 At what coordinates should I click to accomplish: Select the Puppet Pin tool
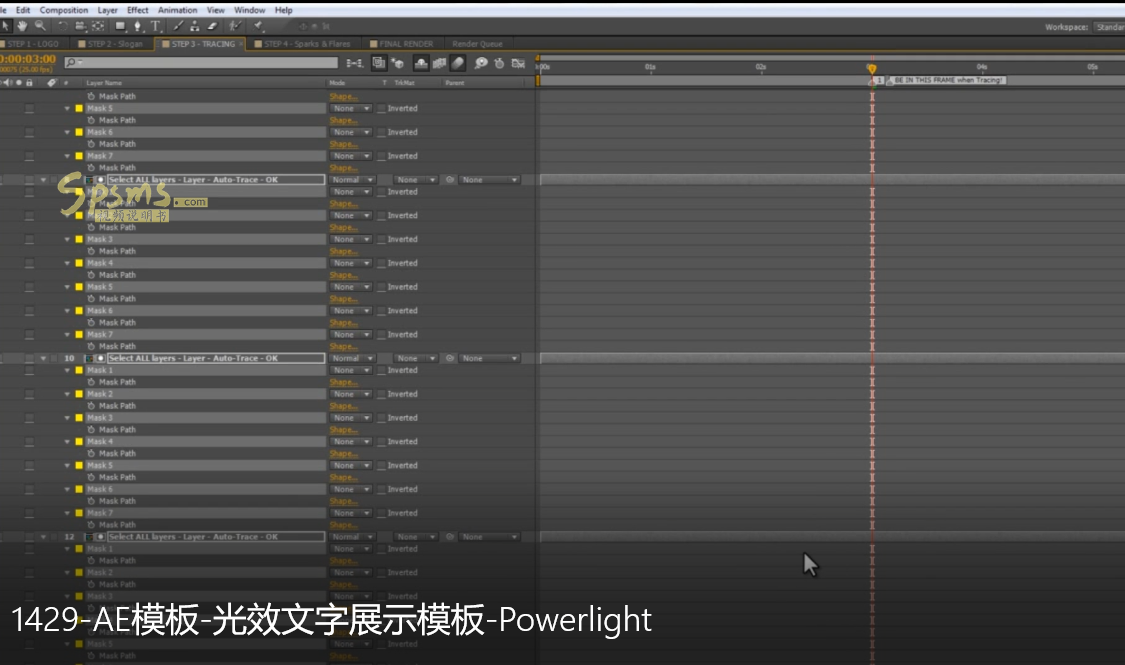[x=258, y=26]
